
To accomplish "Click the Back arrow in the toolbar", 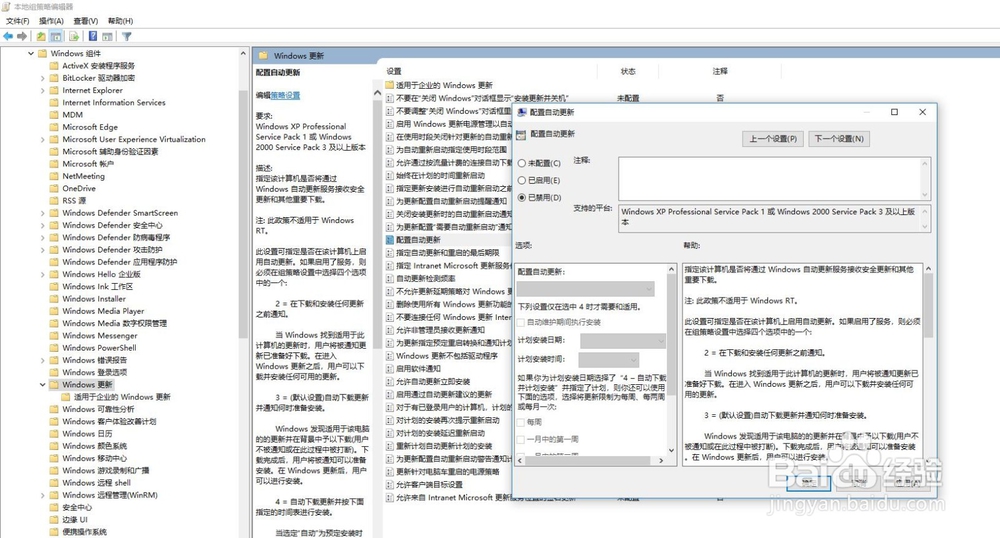I will click(8, 36).
